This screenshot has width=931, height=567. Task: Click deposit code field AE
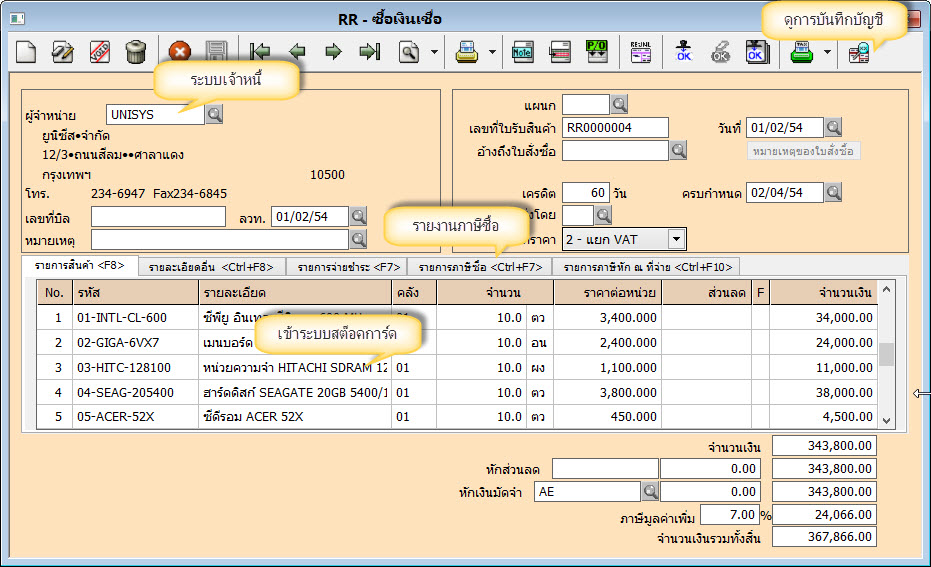[x=587, y=492]
